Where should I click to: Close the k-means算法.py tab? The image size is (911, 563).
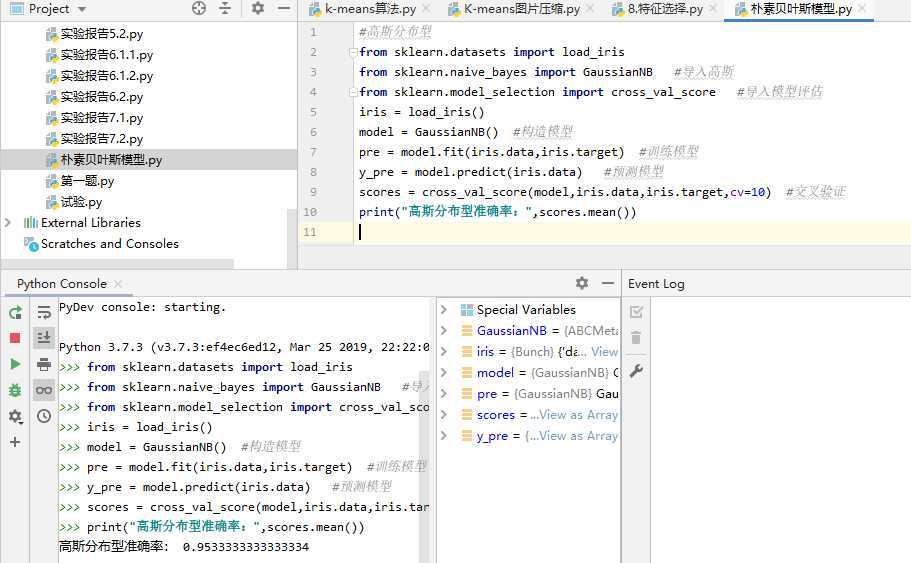pyautogui.click(x=426, y=9)
